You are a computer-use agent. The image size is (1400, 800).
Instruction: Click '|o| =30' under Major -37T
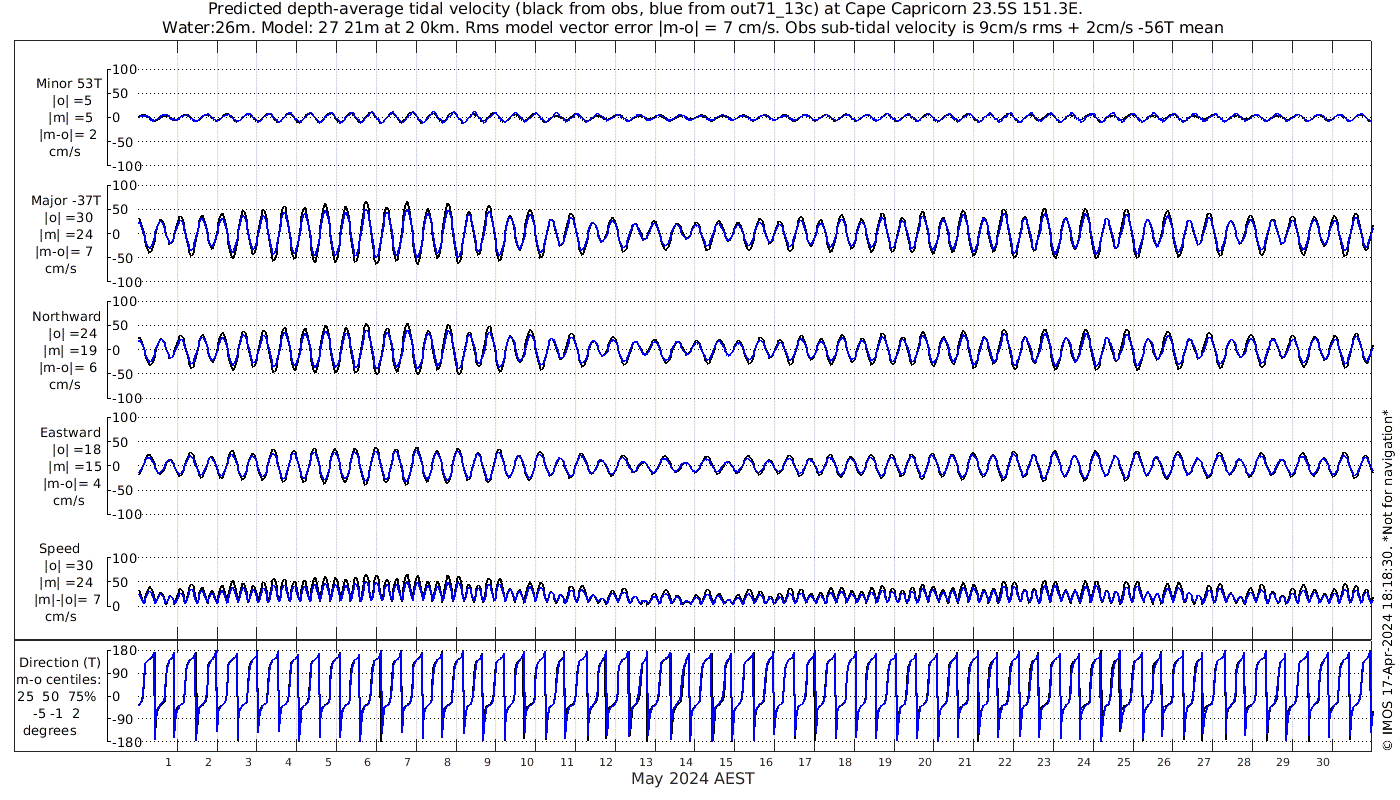[x=68, y=218]
